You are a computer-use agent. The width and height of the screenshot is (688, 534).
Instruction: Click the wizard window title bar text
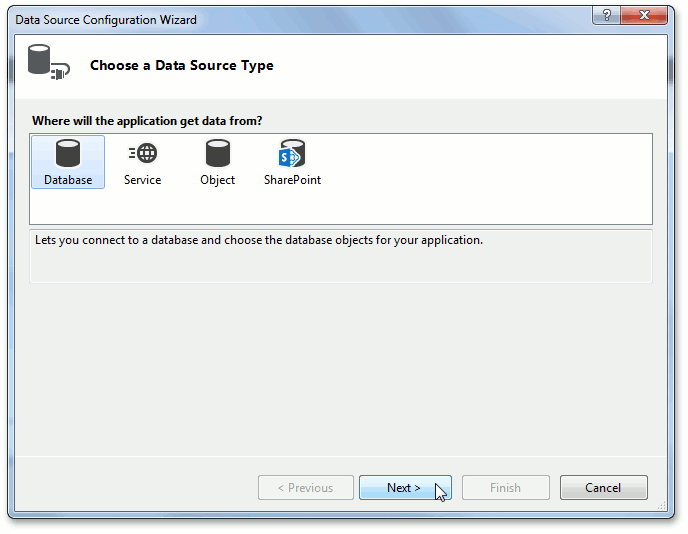point(106,20)
